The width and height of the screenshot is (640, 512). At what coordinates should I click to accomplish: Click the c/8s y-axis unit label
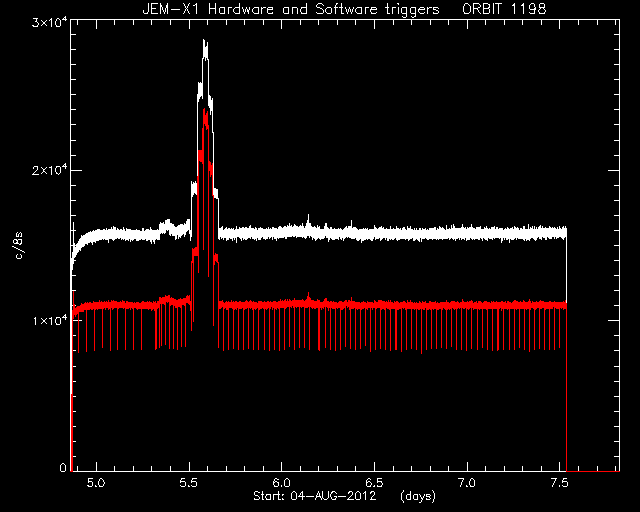(x=19, y=246)
